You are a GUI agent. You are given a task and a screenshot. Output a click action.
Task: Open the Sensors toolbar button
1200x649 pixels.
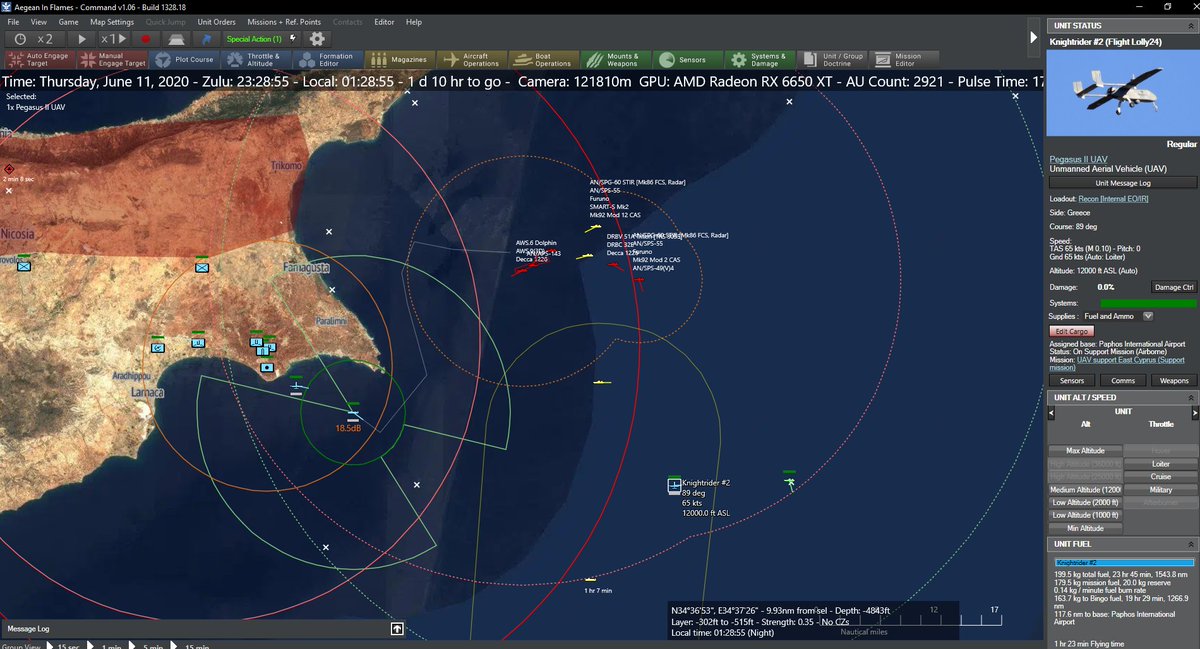coord(688,60)
